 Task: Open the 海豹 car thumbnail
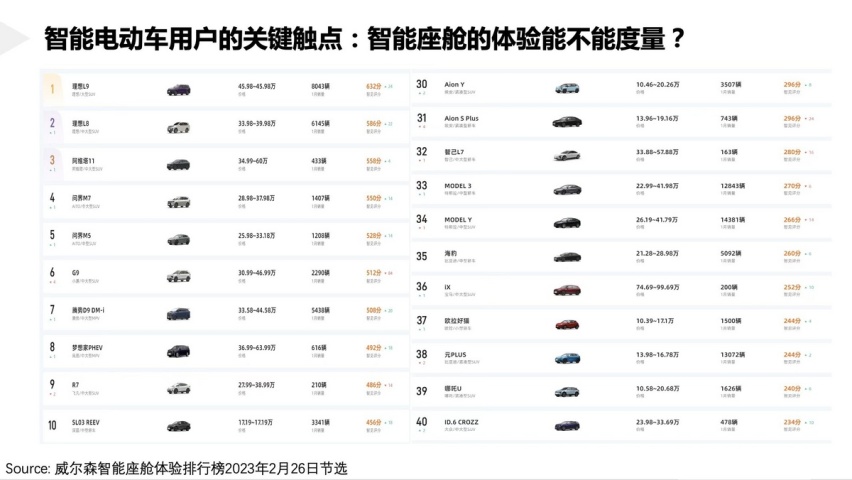point(567,257)
